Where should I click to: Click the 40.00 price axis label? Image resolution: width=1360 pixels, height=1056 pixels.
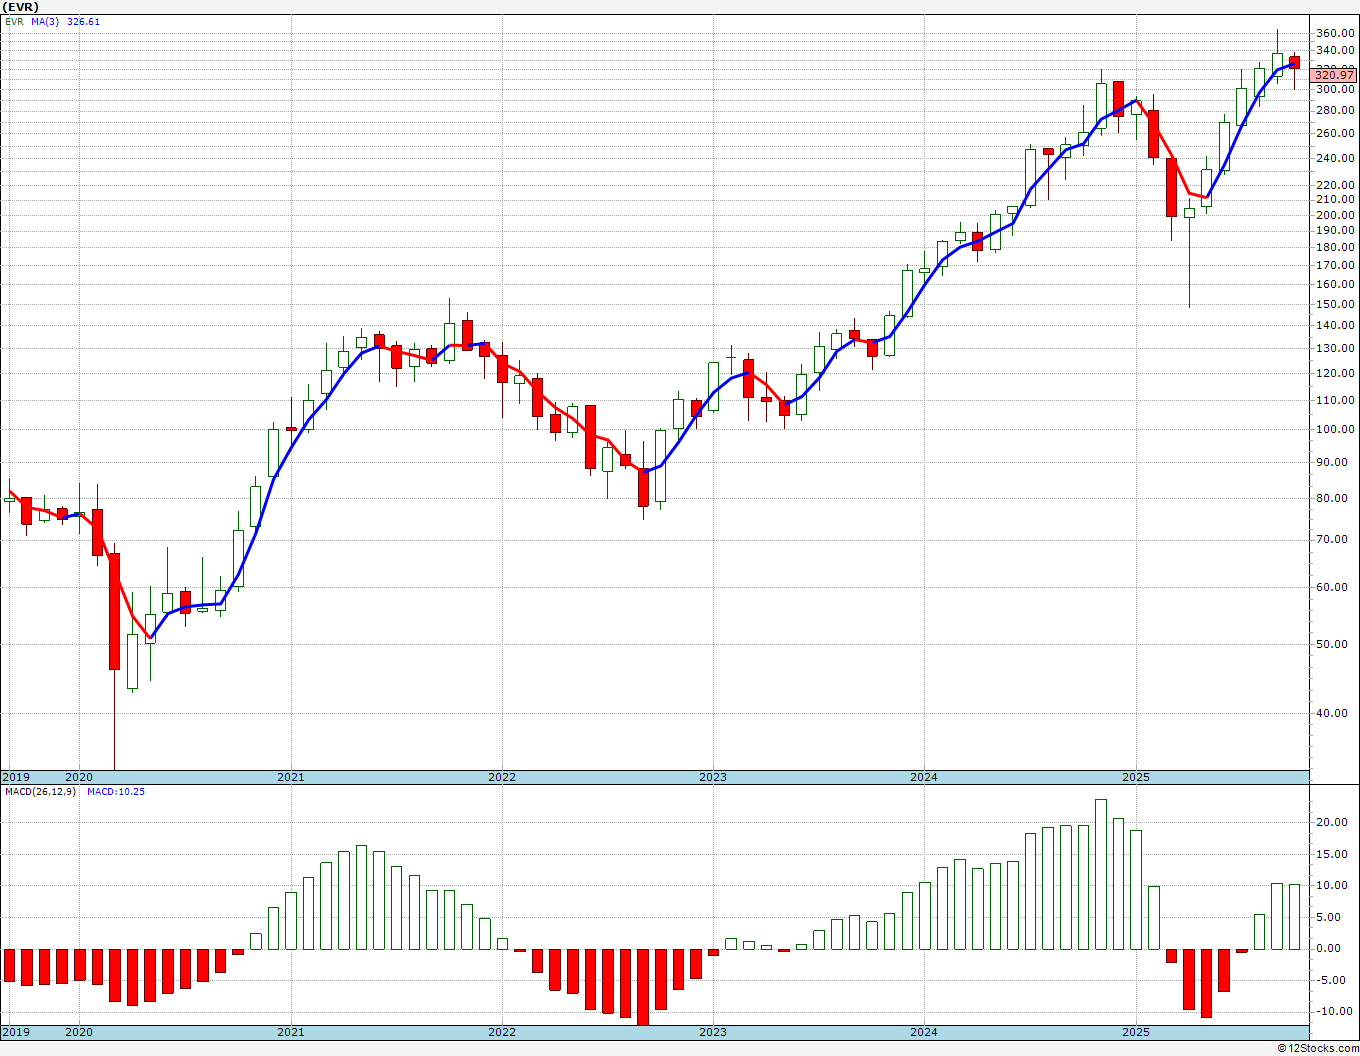coord(1335,713)
